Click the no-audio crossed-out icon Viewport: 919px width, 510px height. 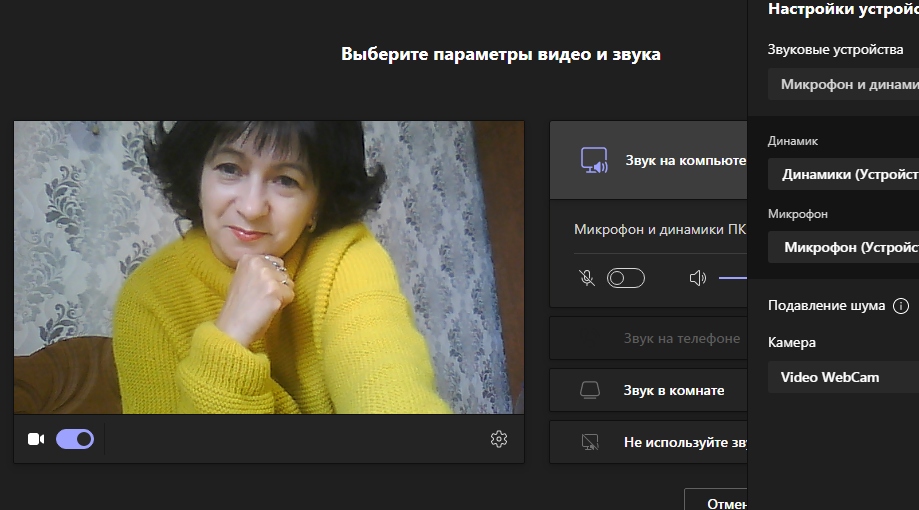point(590,441)
